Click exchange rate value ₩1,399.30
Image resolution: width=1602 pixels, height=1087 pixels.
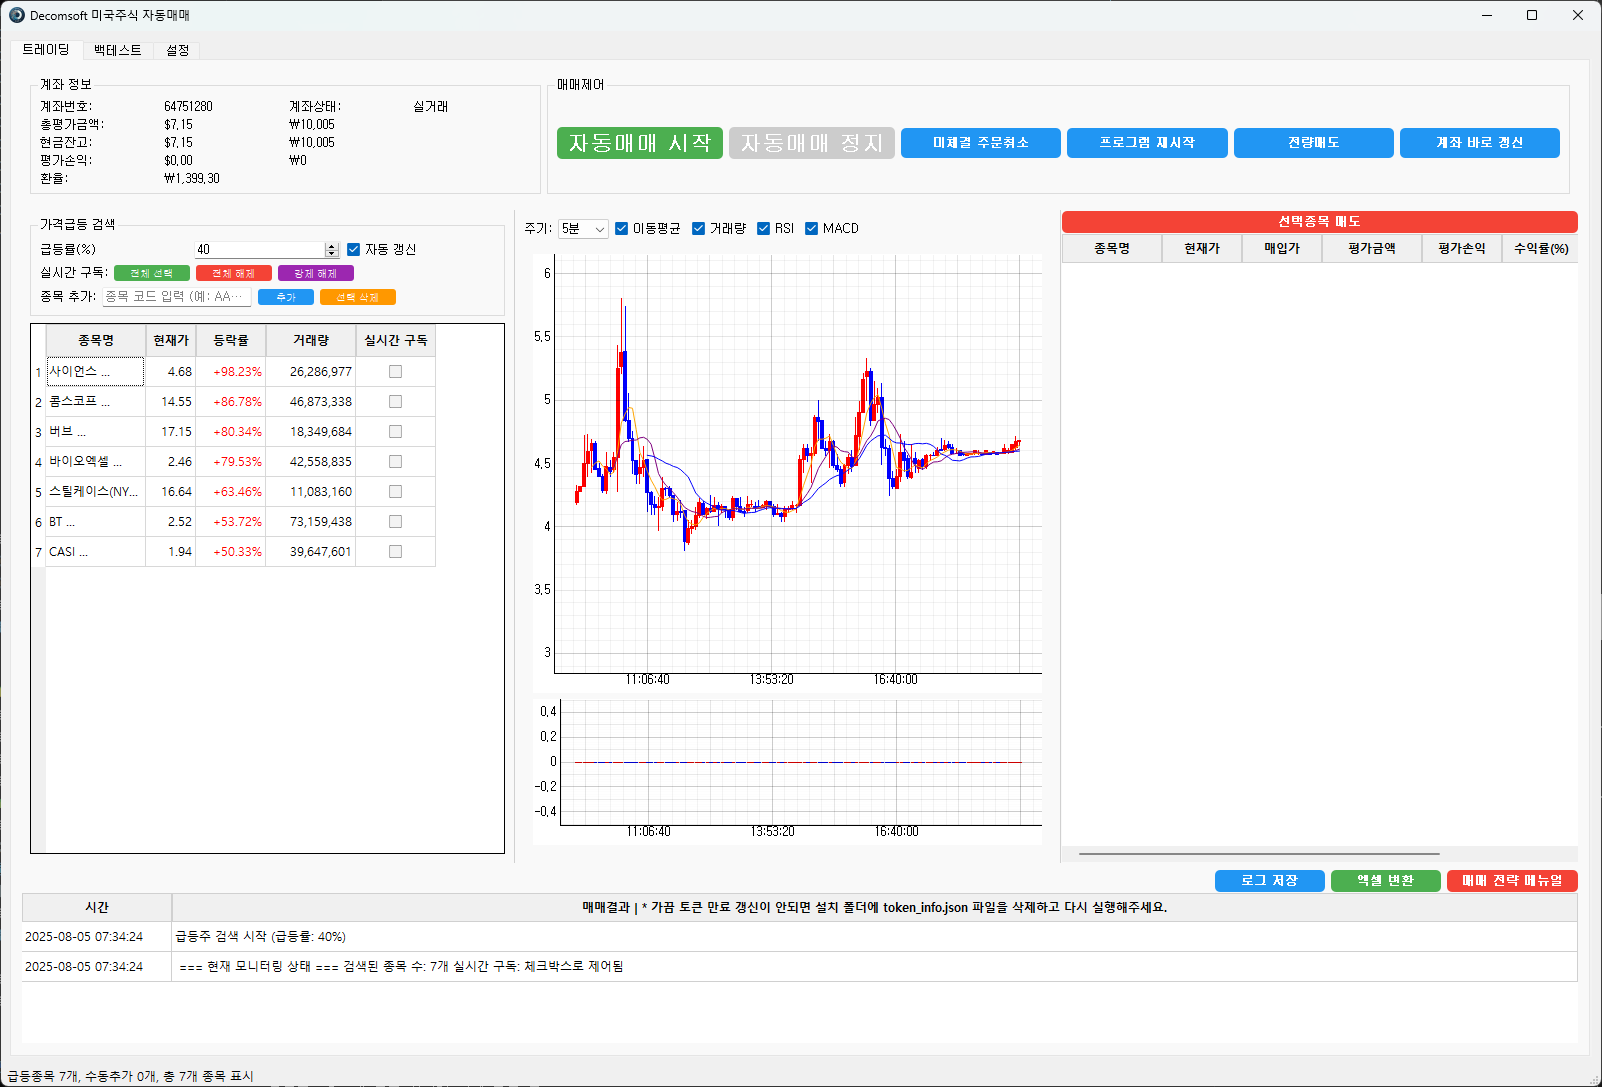coord(192,179)
